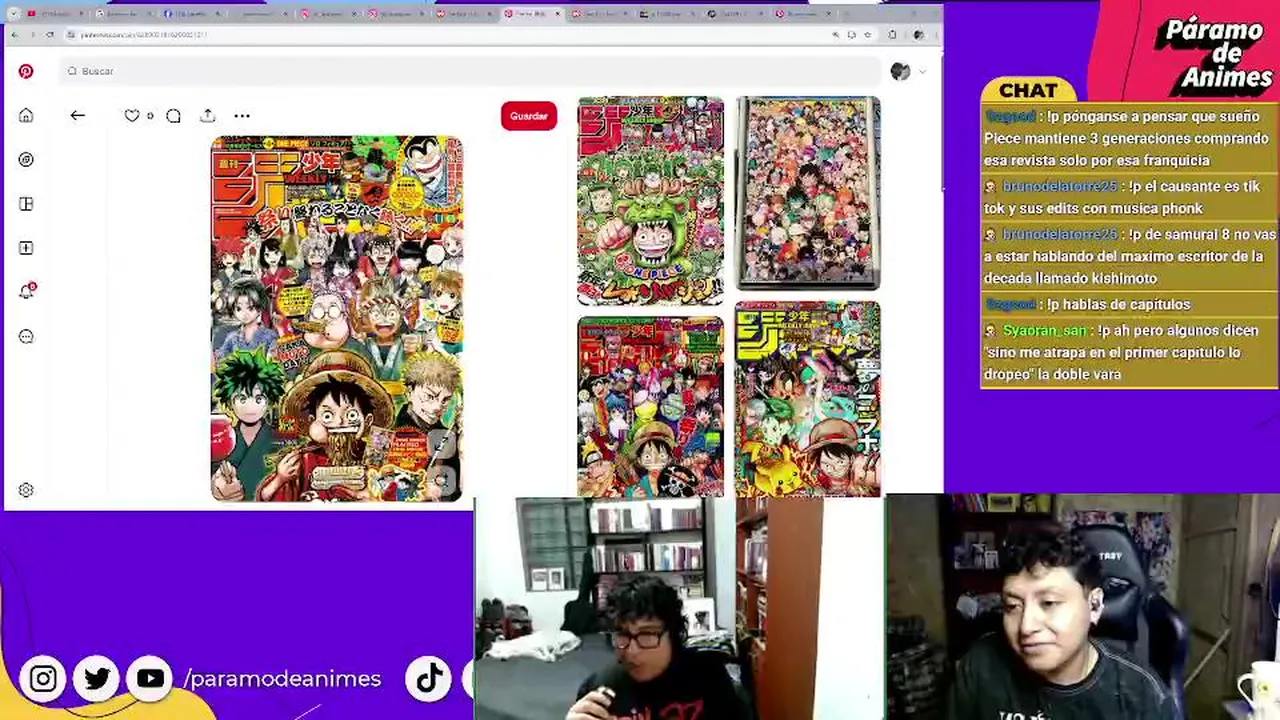Share the pin using the upload icon
Image resolution: width=1280 pixels, height=720 pixels.
point(207,115)
